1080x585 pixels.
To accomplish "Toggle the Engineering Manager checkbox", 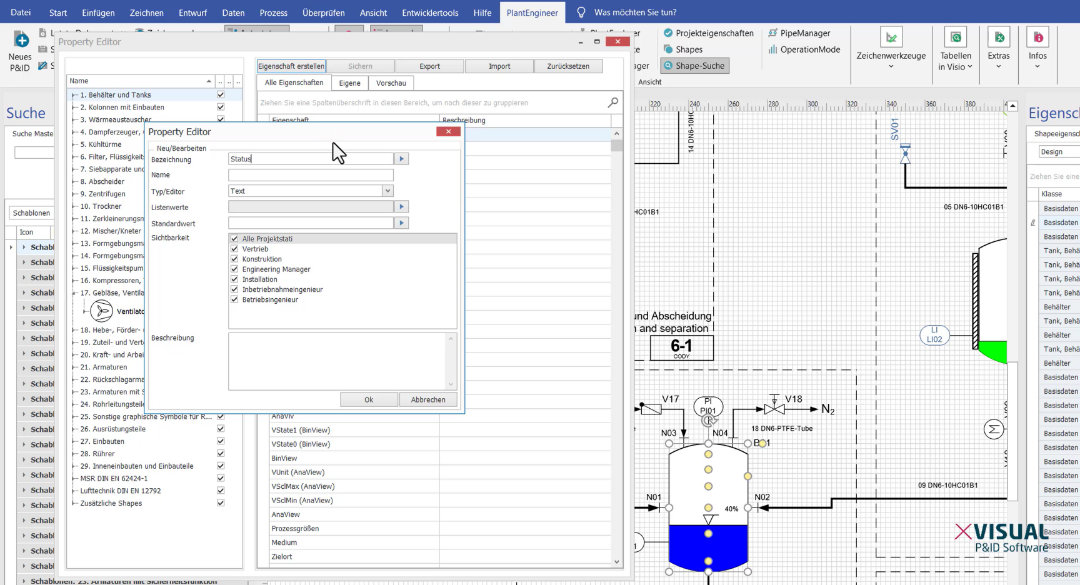I will [x=234, y=269].
